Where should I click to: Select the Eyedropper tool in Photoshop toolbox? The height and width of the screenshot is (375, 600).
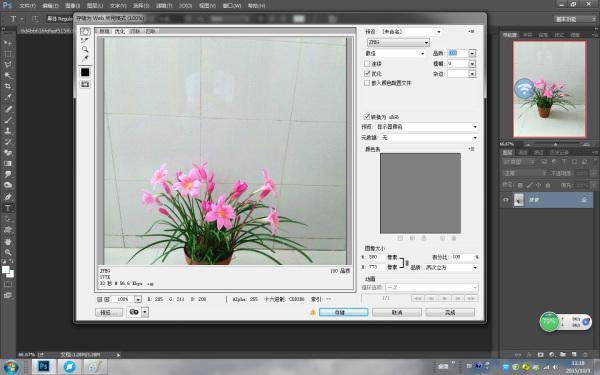[x=8, y=97]
